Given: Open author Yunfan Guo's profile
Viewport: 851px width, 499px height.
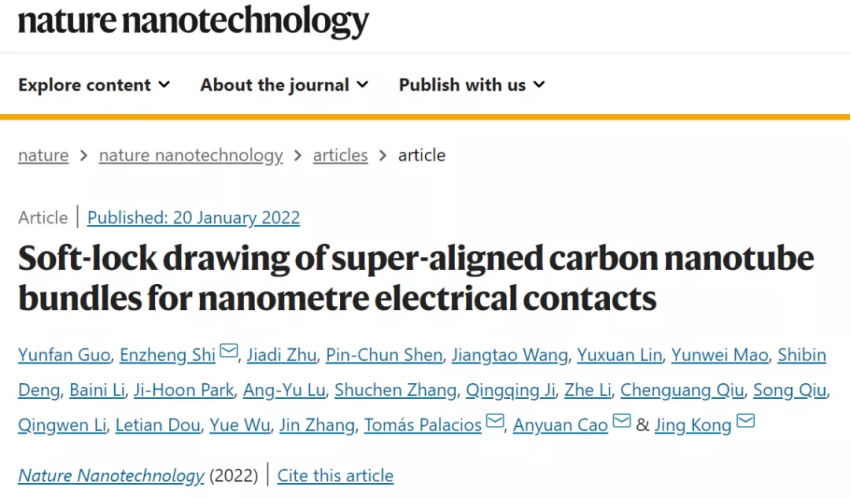Looking at the screenshot, I should point(64,355).
